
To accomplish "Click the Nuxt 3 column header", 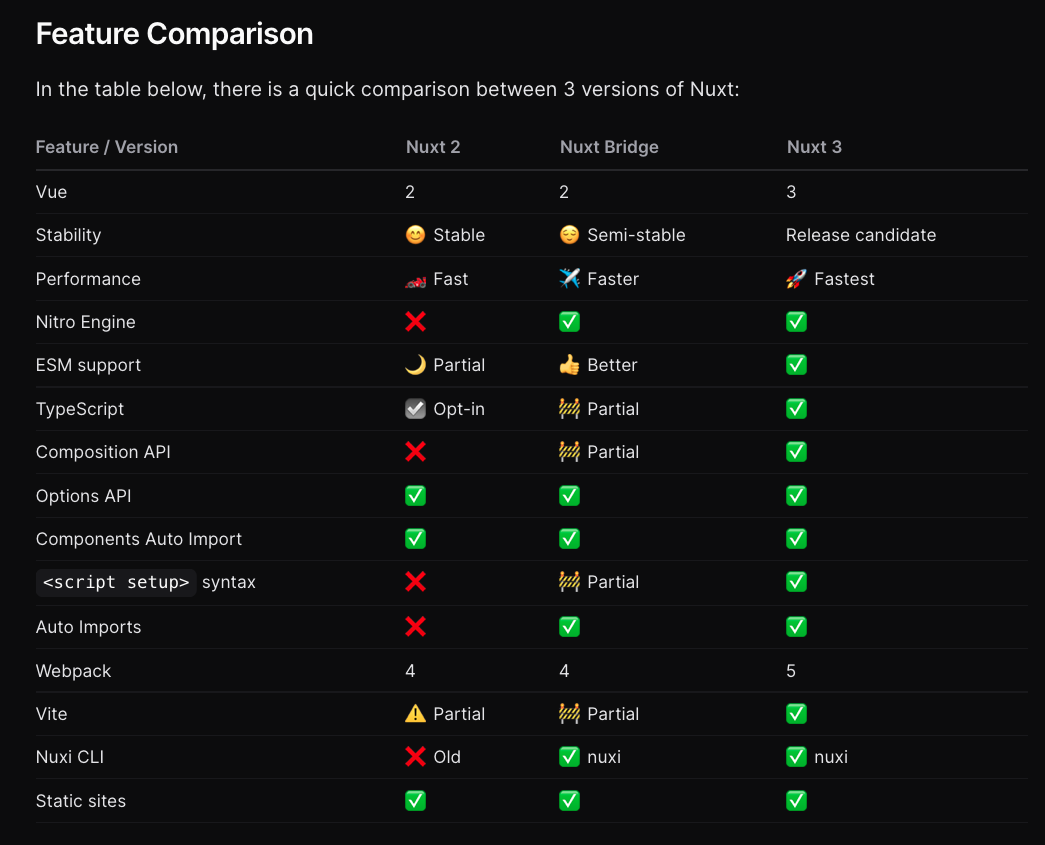I will [x=814, y=147].
